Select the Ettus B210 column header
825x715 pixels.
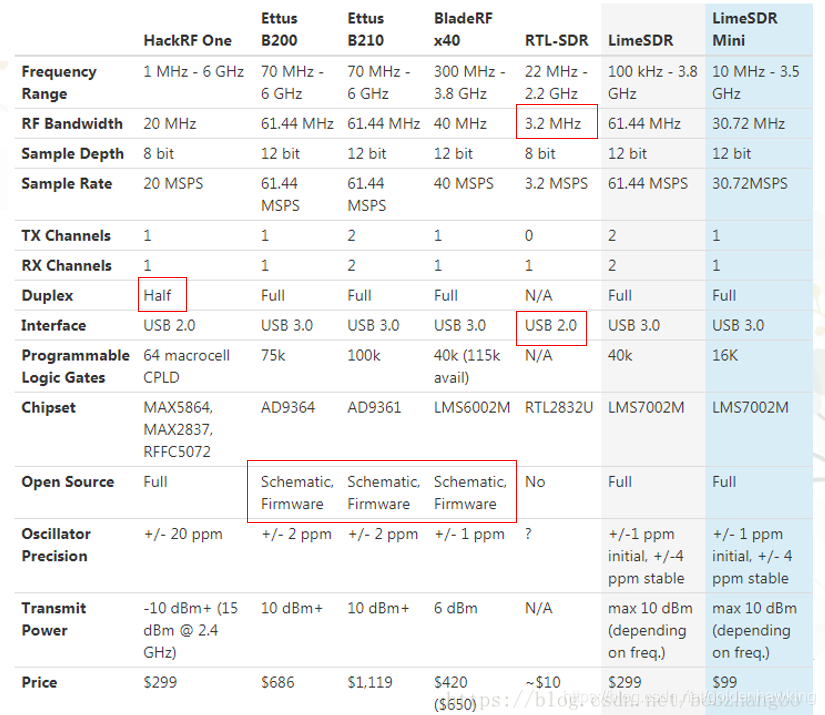(366, 29)
